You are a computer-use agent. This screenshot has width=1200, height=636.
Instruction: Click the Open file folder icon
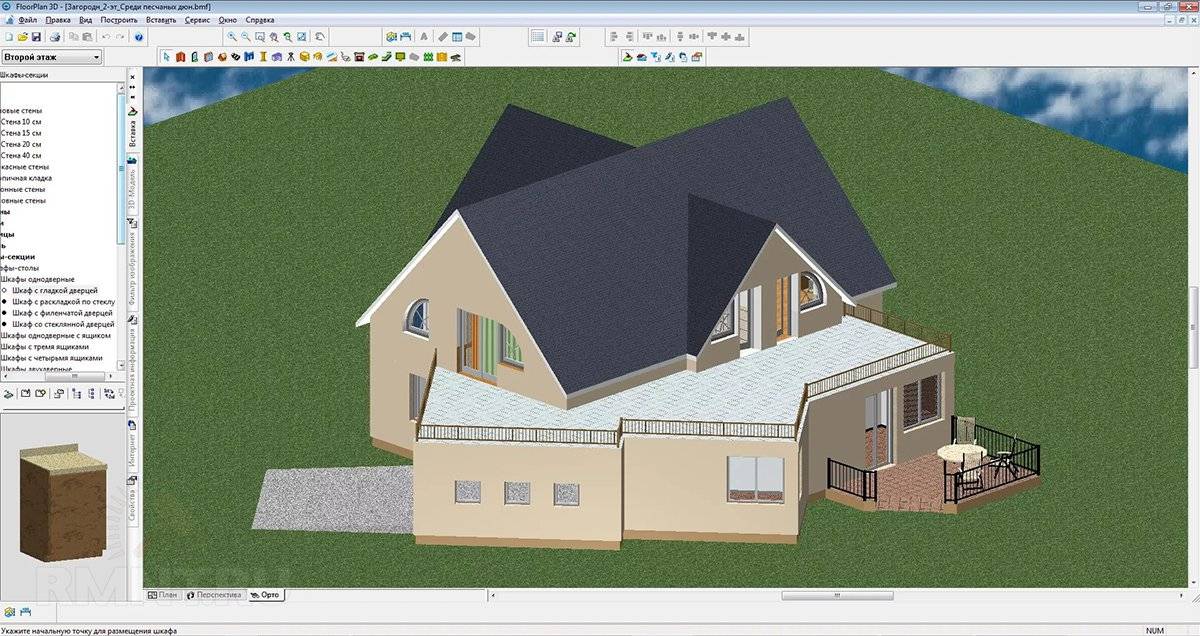(22, 37)
